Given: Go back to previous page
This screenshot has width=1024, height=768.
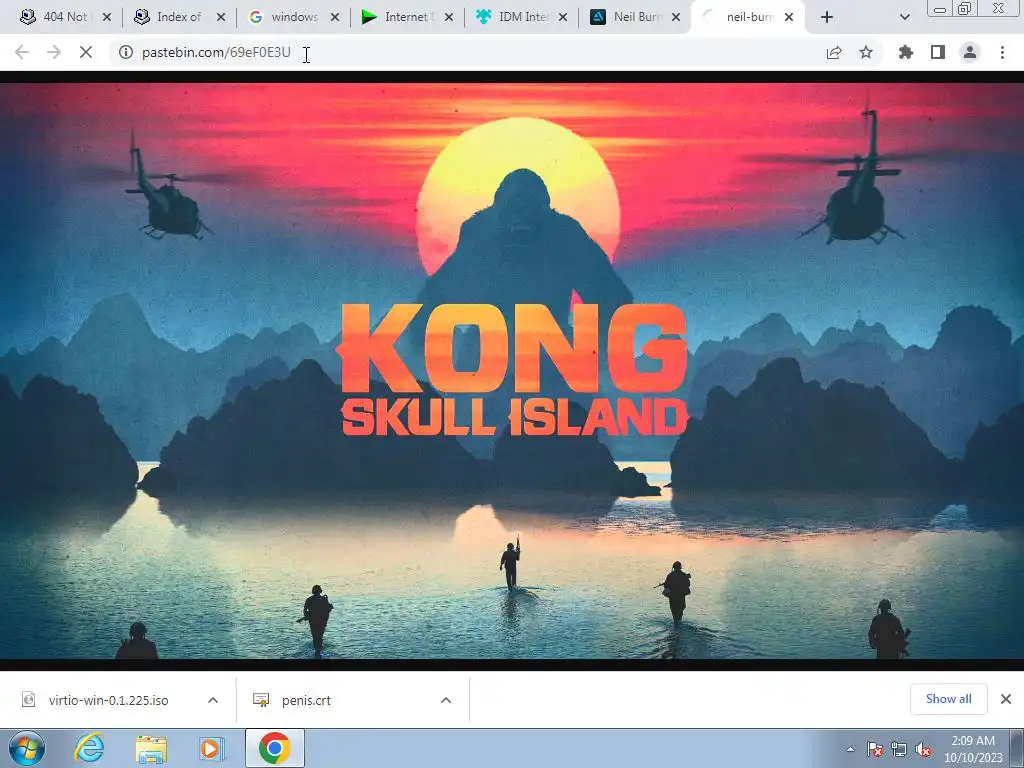Looking at the screenshot, I should click(x=22, y=52).
